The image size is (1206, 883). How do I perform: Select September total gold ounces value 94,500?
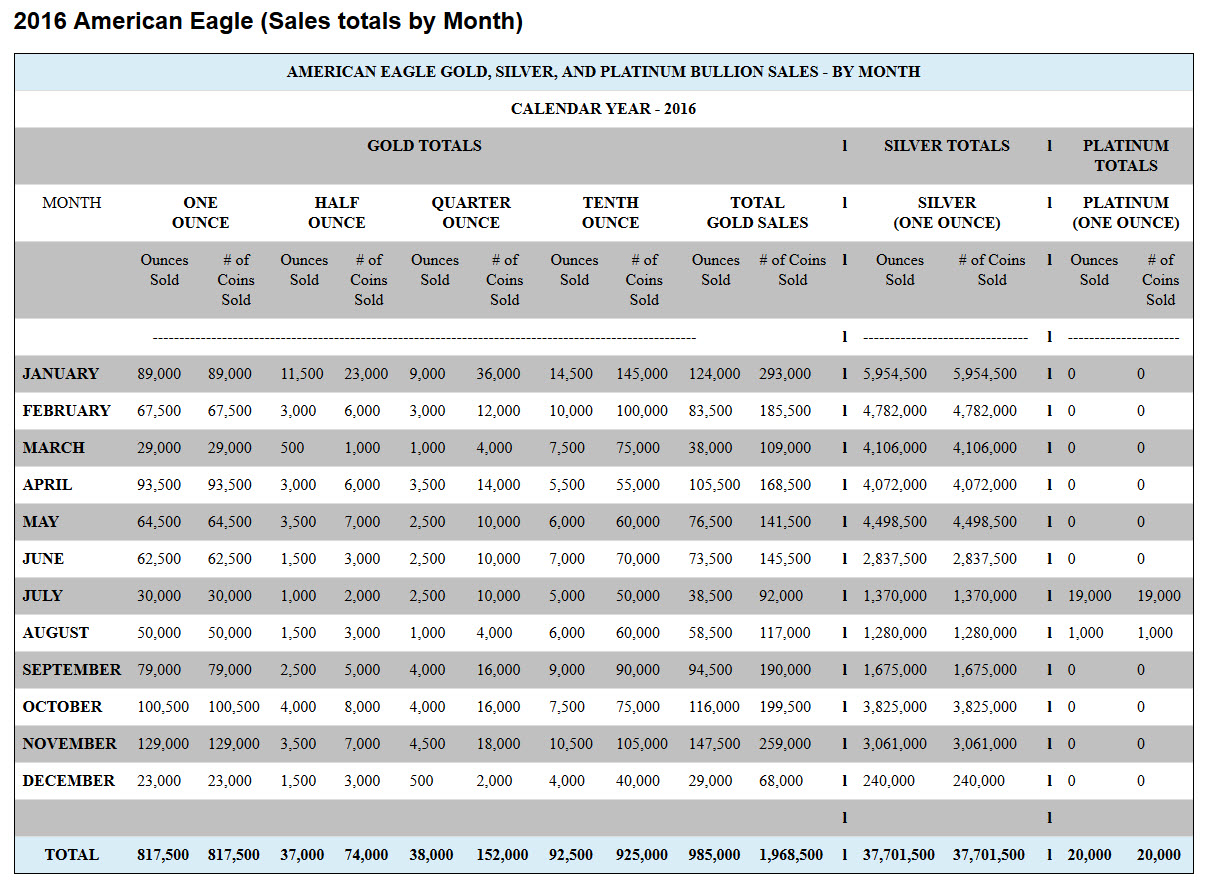[x=710, y=670]
